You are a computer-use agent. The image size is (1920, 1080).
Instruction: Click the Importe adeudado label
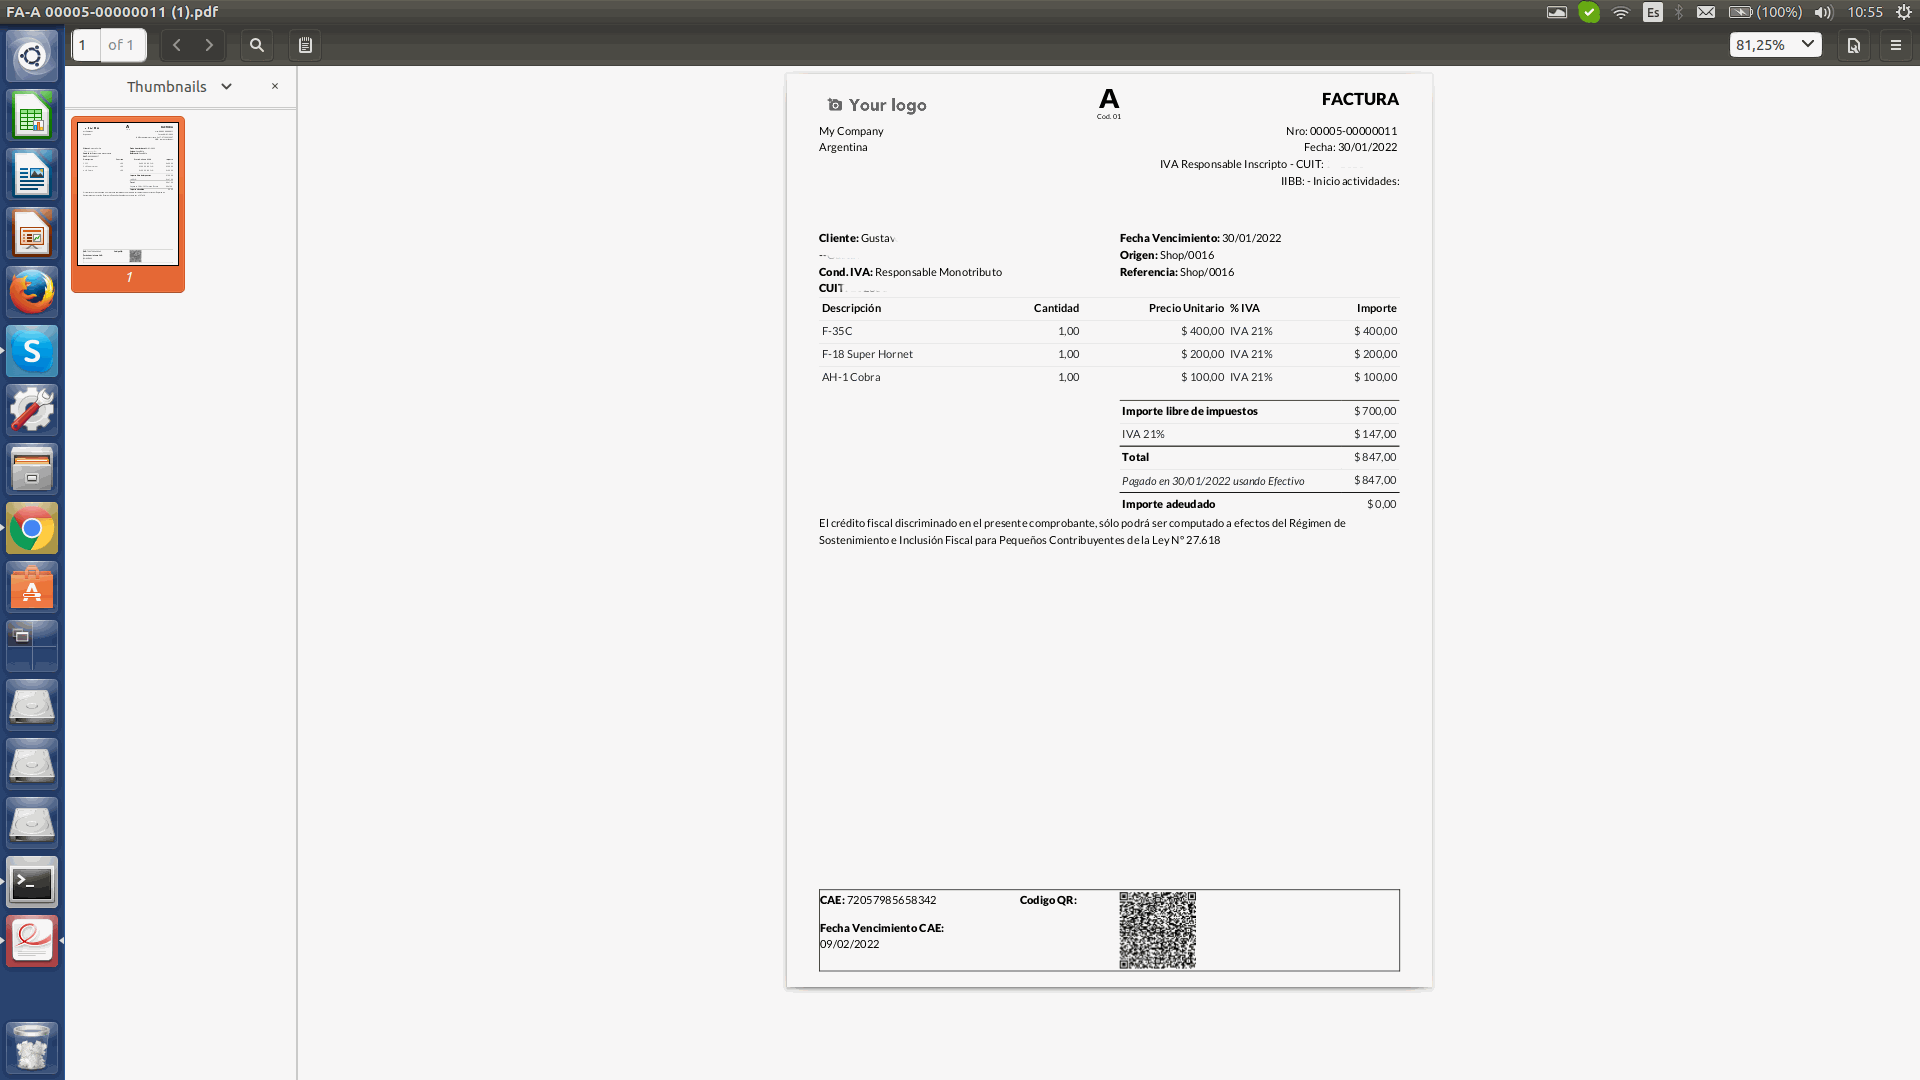1168,504
